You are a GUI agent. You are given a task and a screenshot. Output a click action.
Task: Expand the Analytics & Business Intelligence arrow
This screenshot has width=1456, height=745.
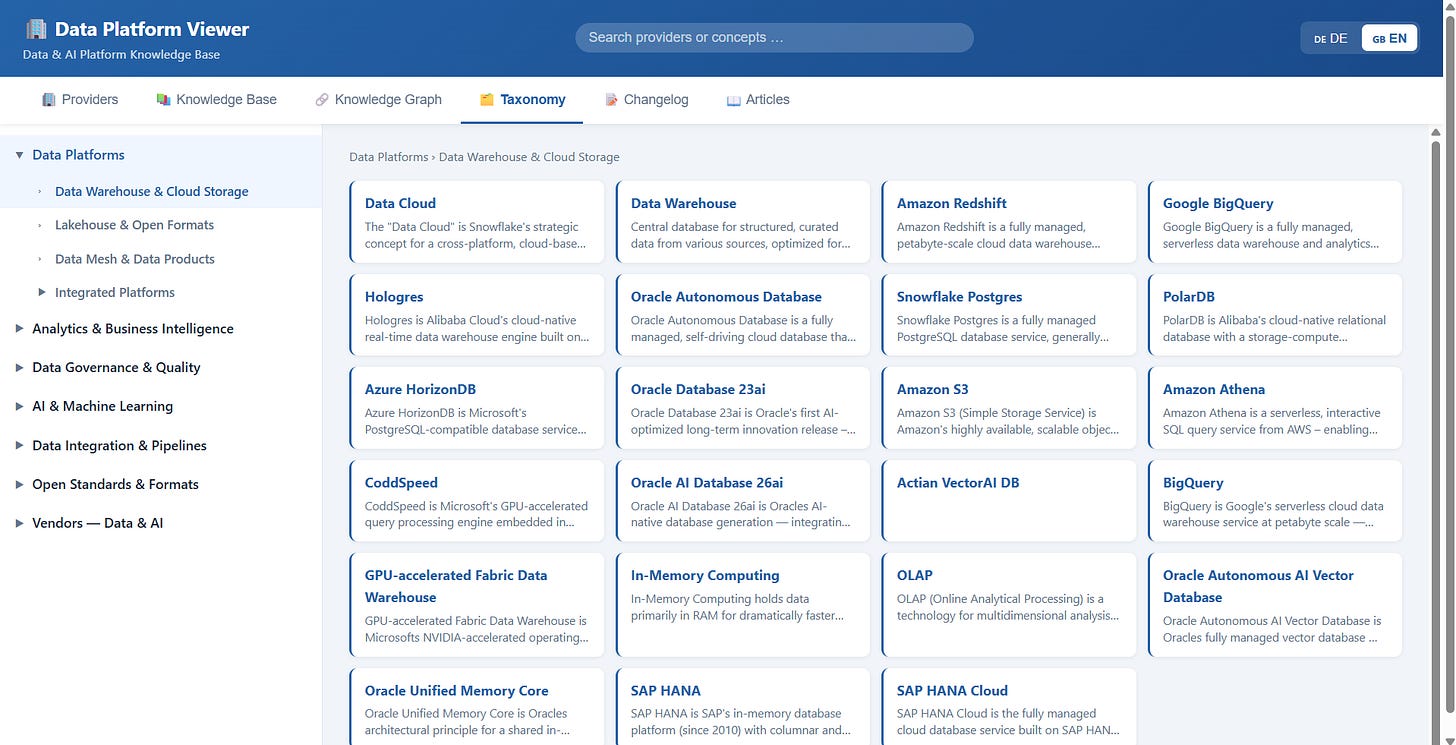19,329
